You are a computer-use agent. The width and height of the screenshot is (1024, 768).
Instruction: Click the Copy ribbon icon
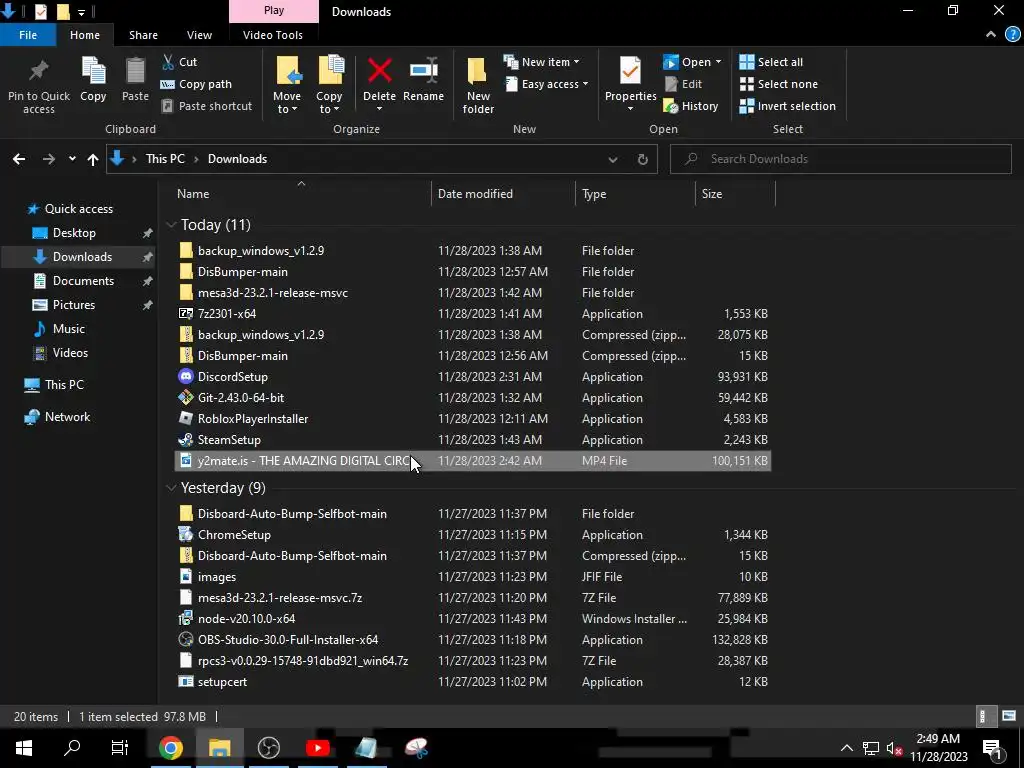pos(93,71)
